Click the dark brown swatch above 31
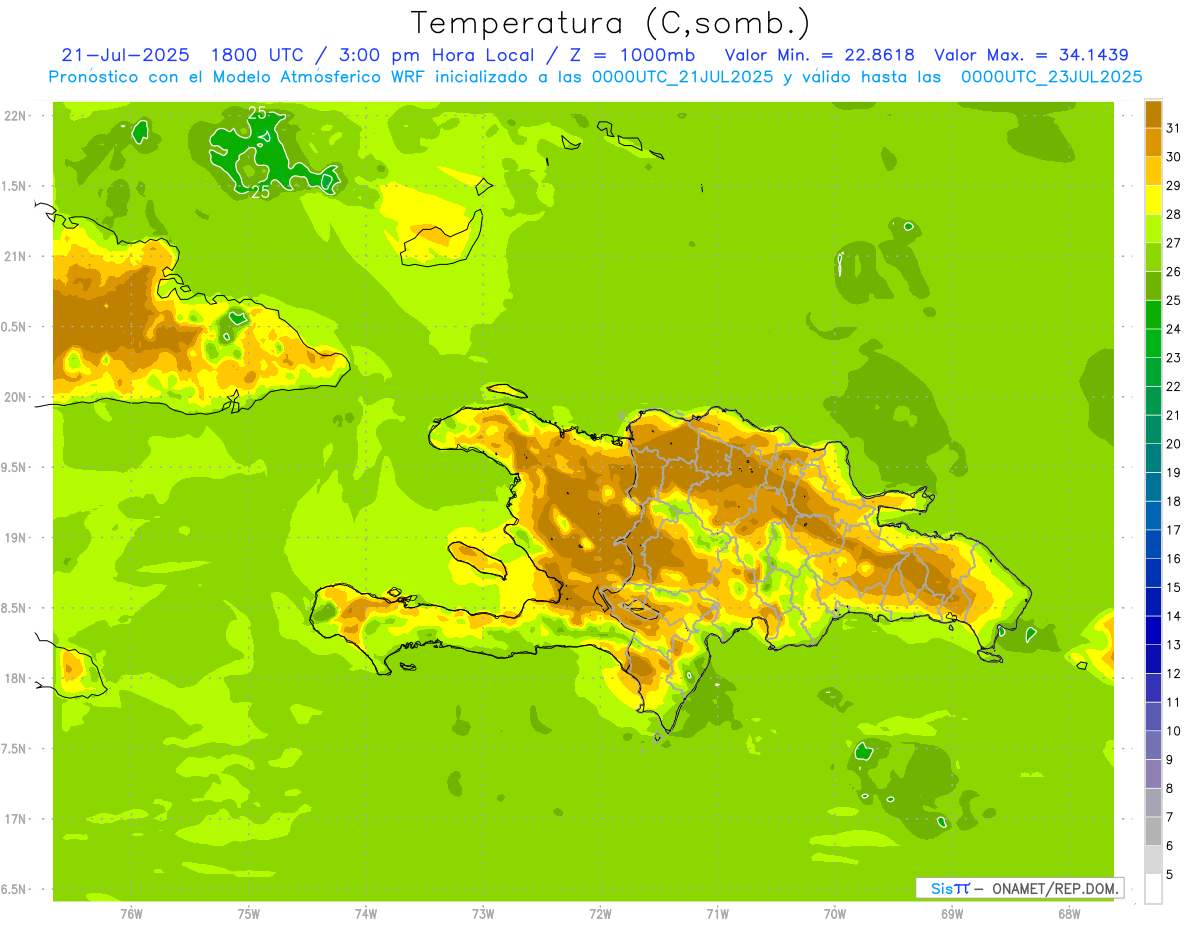Screen dimensions: 1200x927 pyautogui.click(x=1153, y=113)
